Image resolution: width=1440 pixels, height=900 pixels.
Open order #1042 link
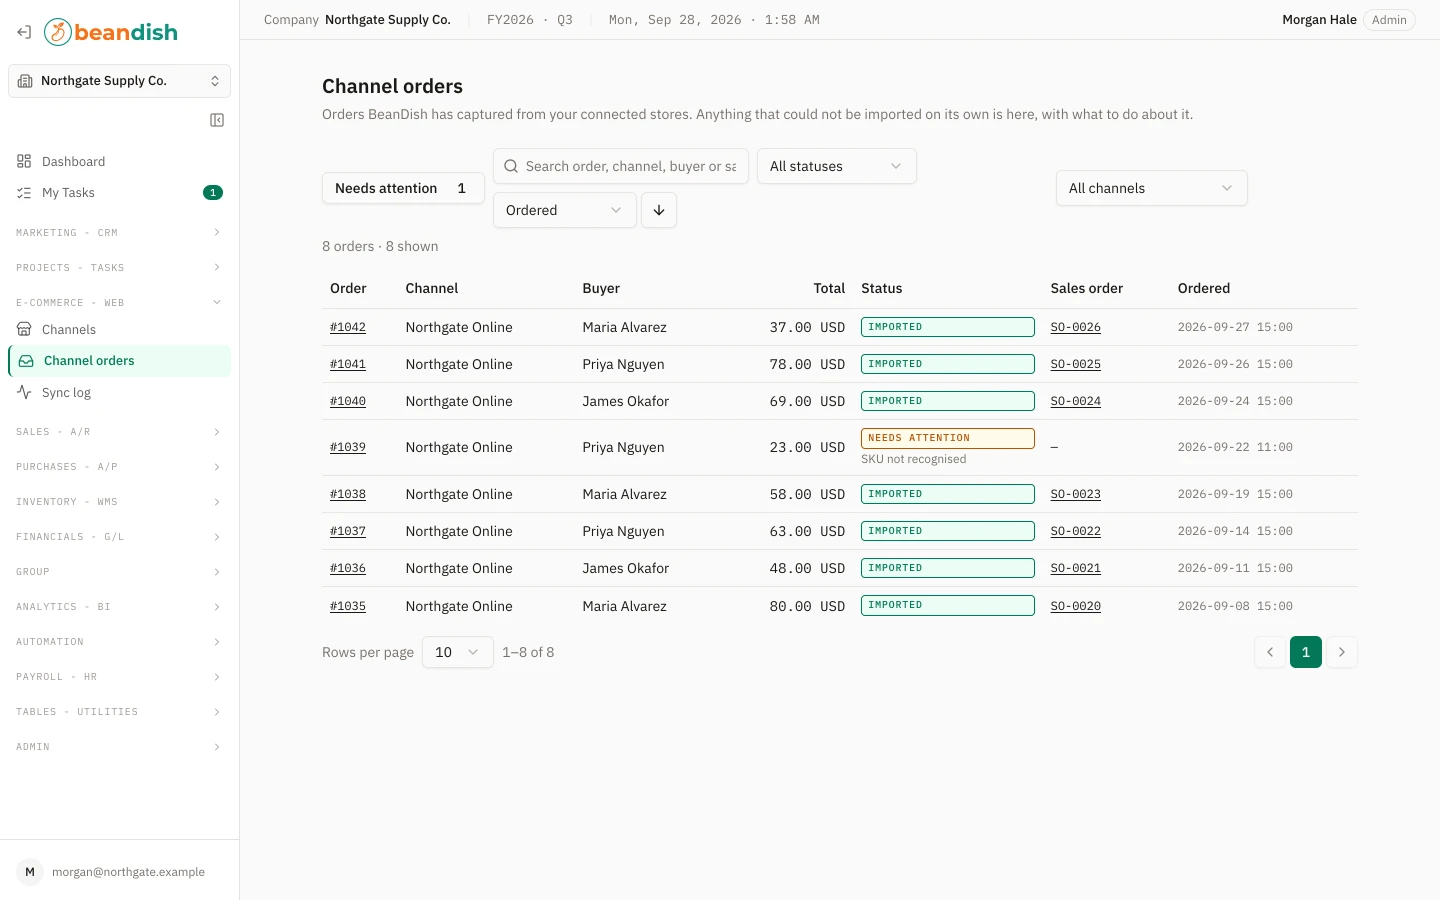coord(348,327)
